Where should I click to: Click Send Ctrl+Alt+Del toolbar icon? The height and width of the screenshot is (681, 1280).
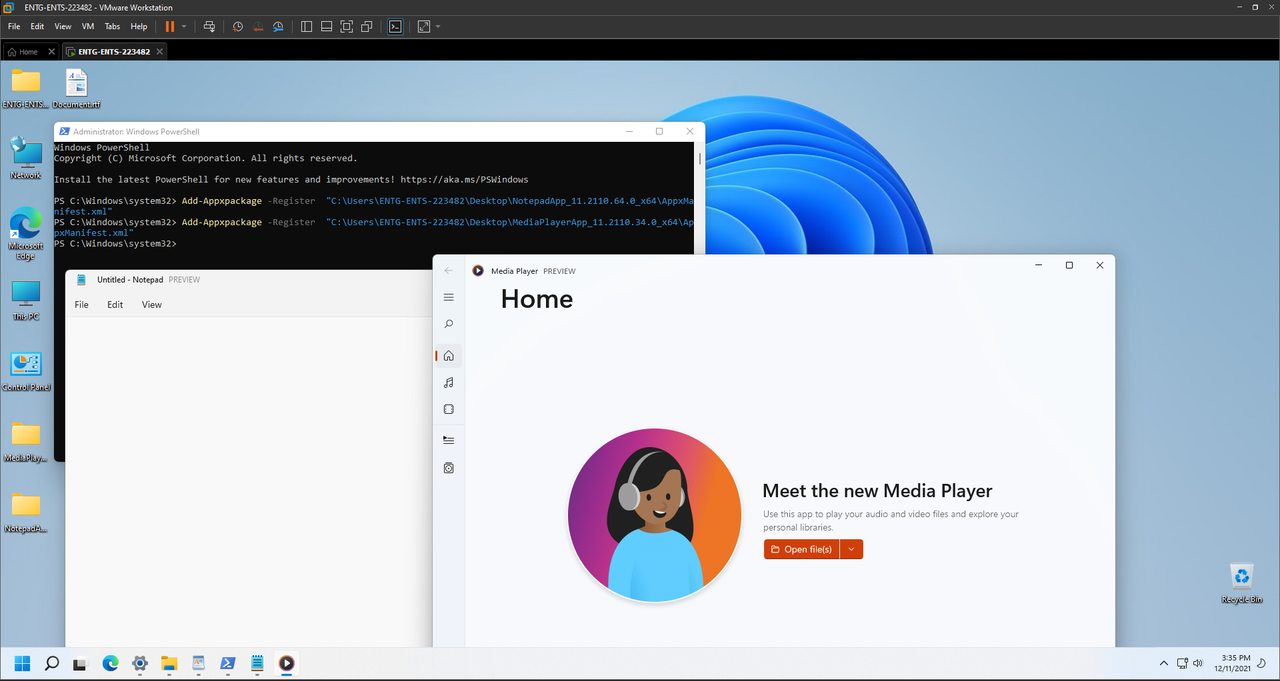click(209, 26)
